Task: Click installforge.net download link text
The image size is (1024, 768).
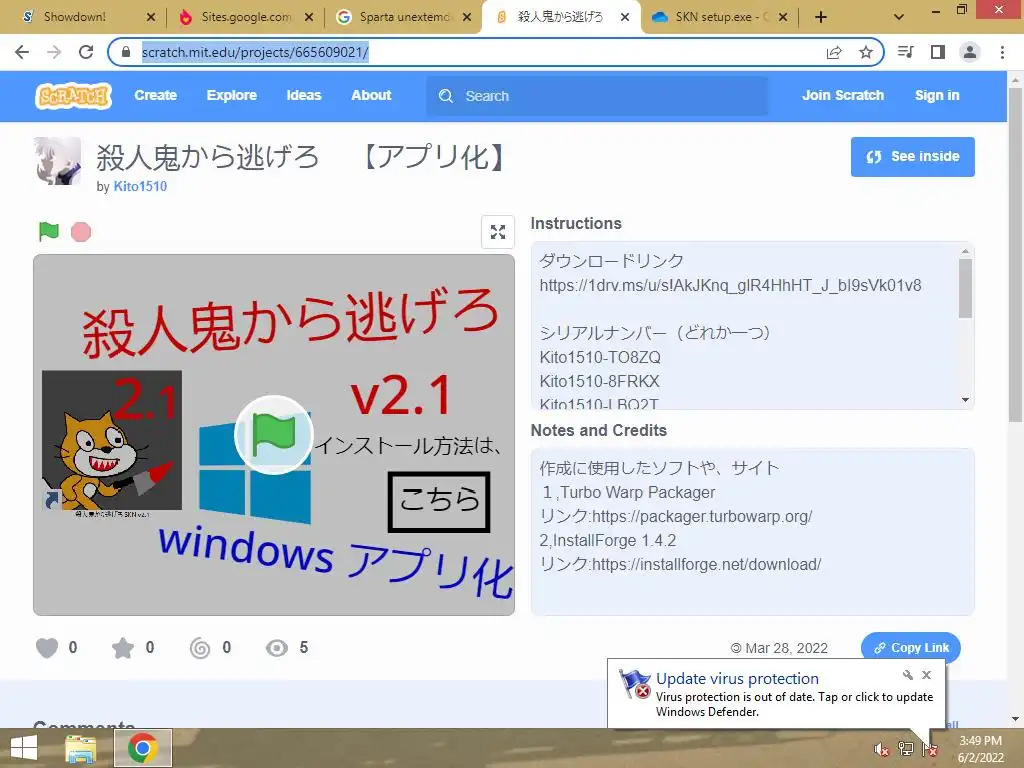Action: 707,564
